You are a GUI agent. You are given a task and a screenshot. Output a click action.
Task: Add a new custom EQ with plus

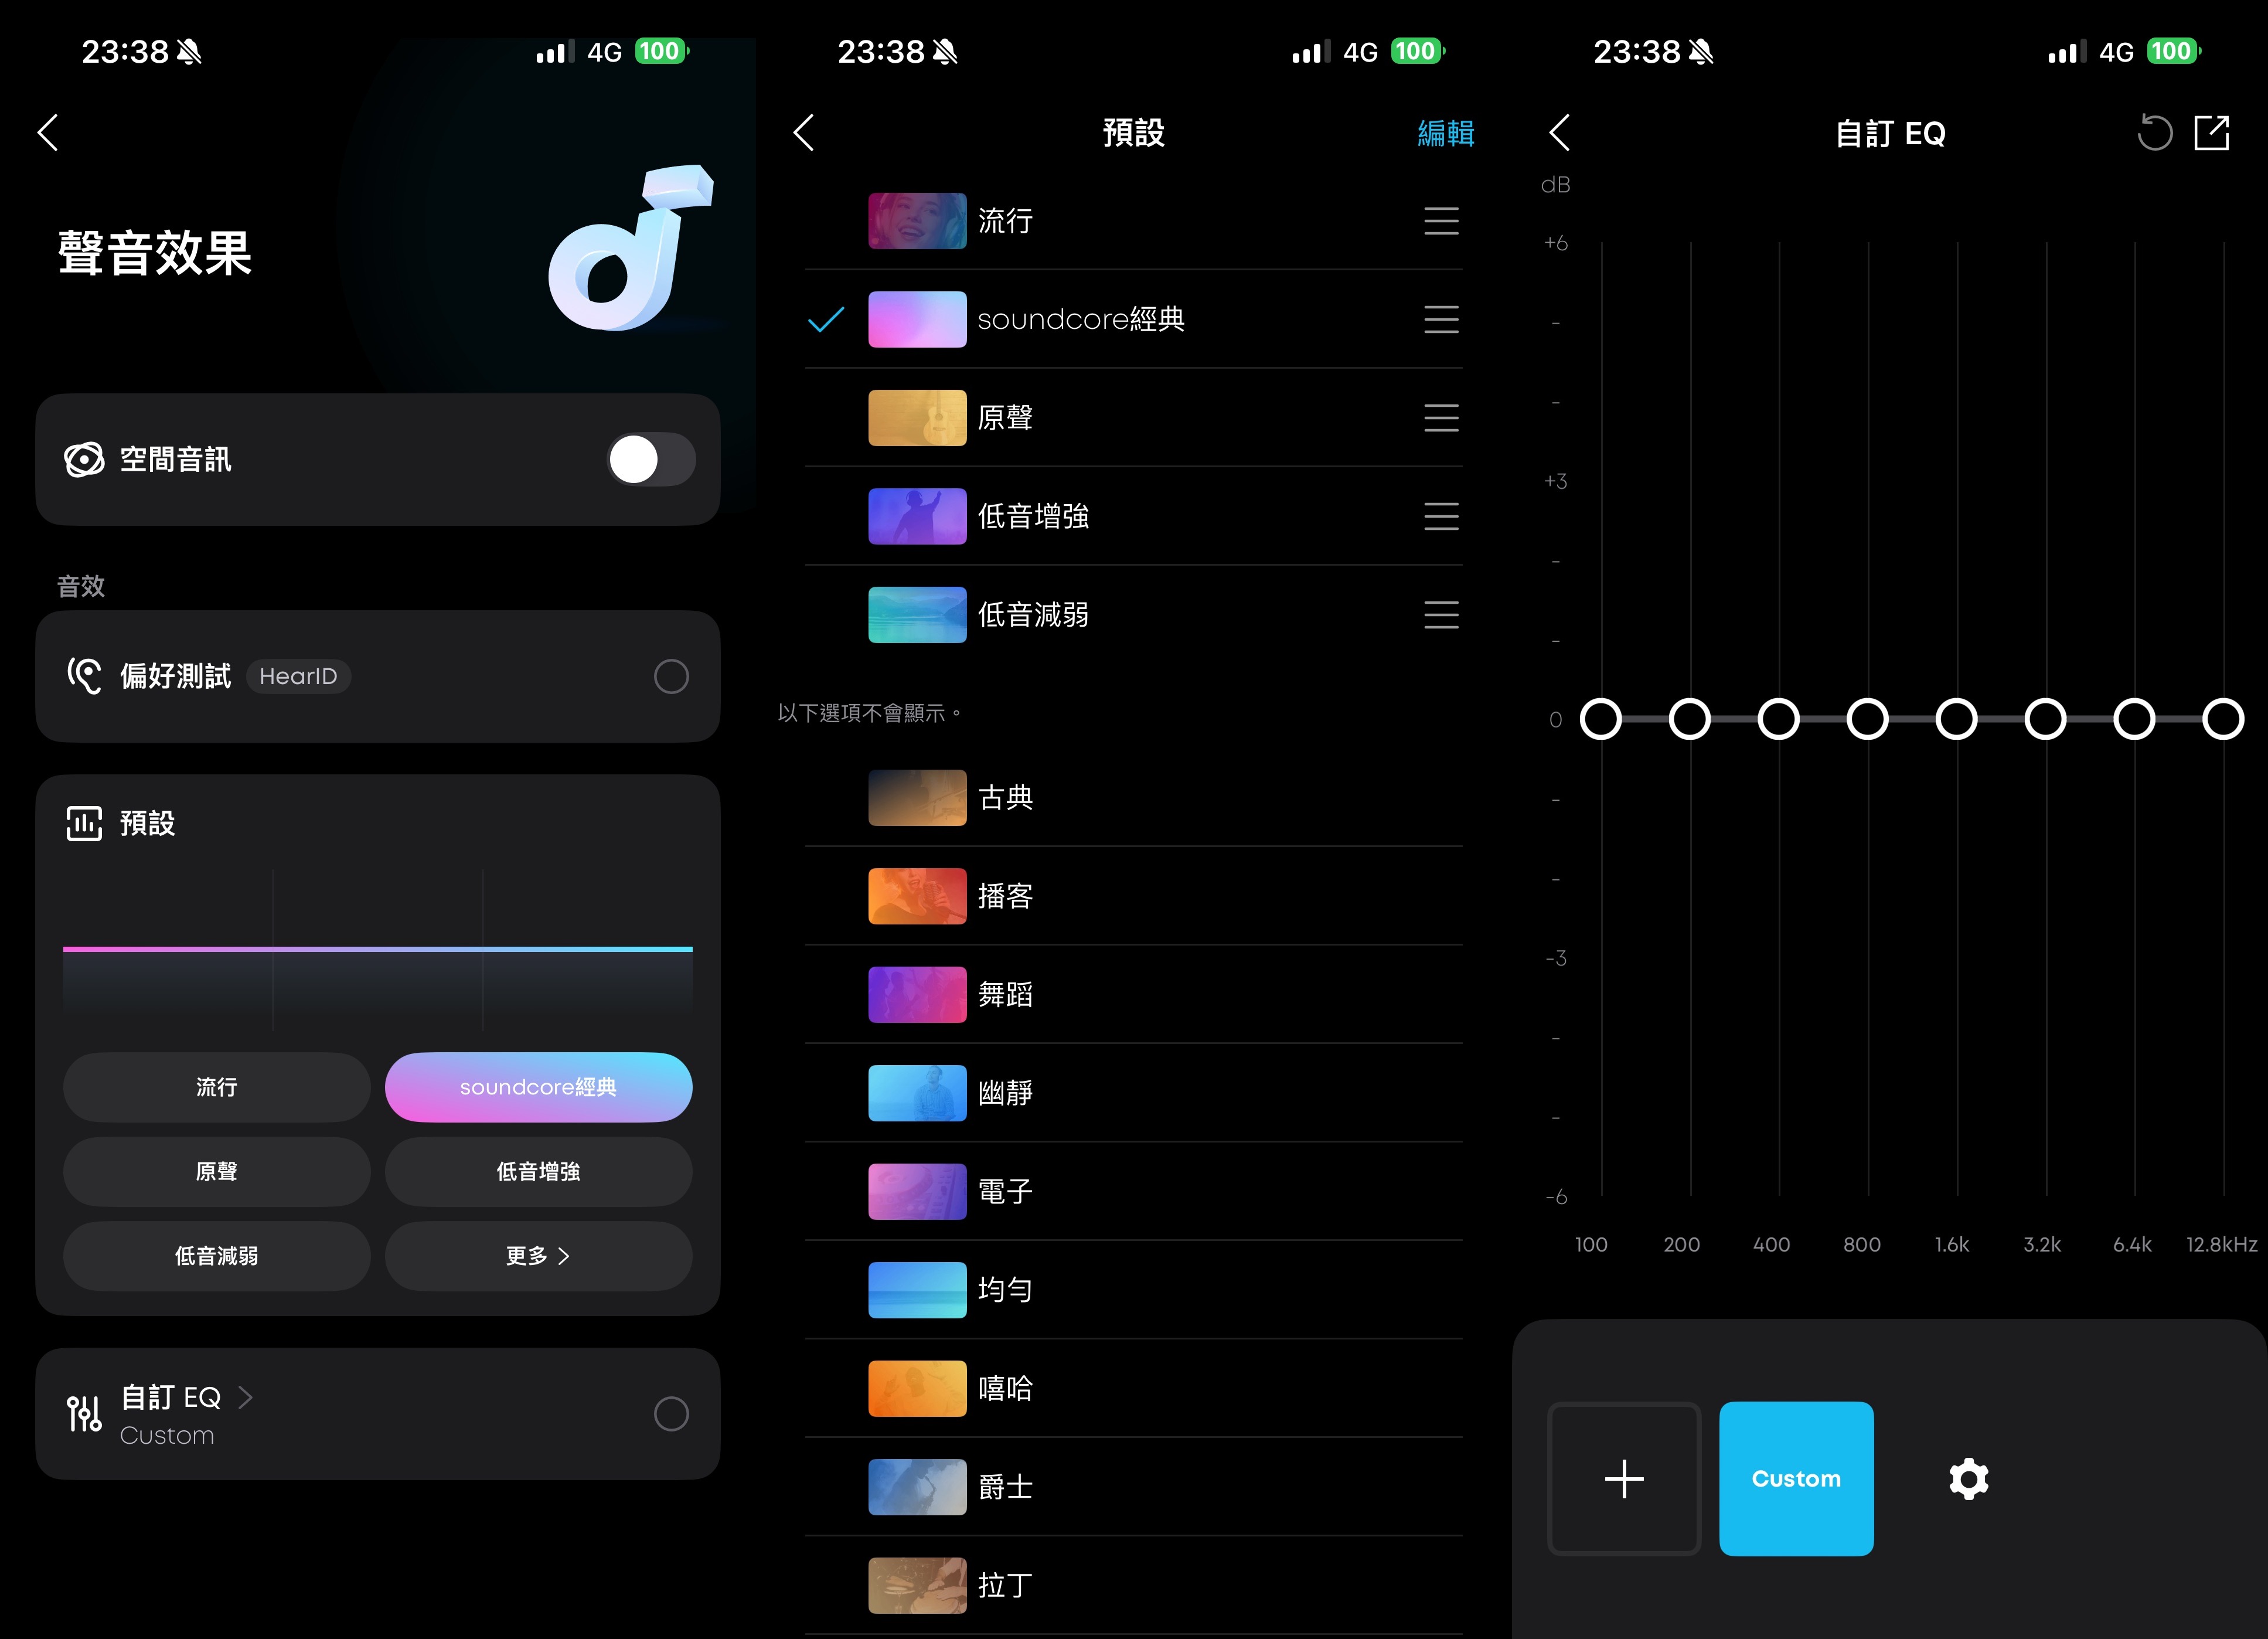pyautogui.click(x=1624, y=1478)
